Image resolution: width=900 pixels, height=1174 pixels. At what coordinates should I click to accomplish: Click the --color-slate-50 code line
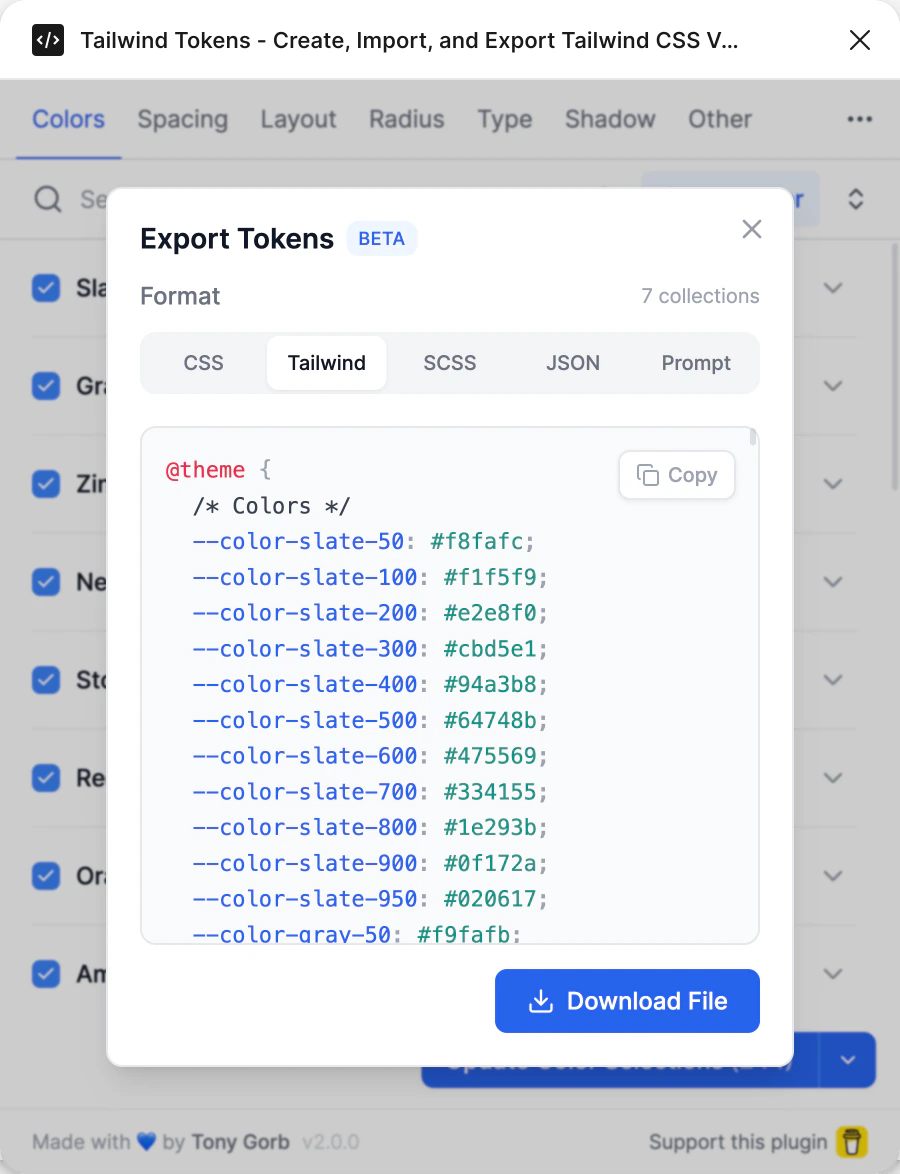(363, 541)
